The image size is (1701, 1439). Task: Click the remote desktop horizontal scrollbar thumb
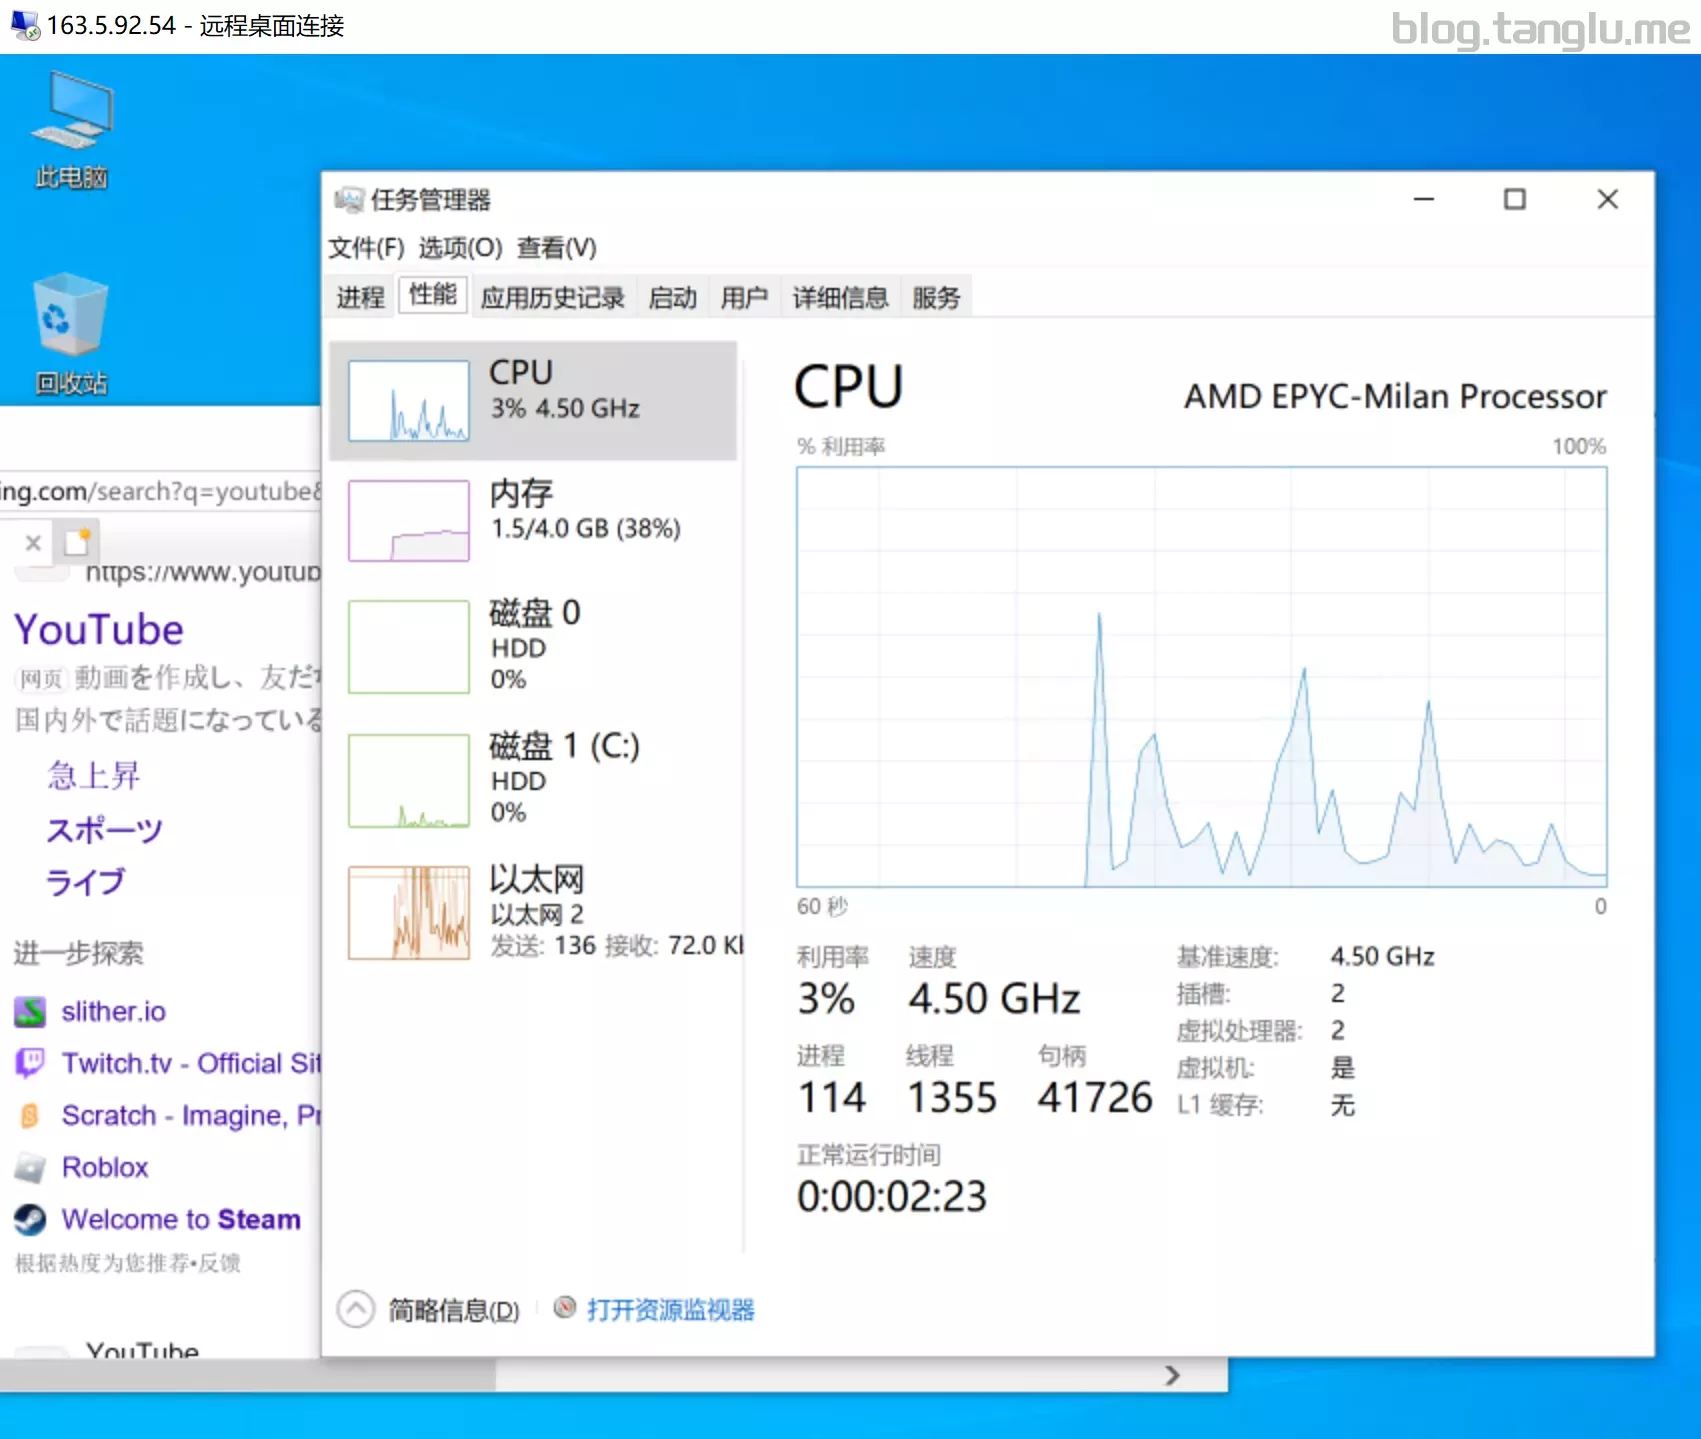(x=247, y=1376)
